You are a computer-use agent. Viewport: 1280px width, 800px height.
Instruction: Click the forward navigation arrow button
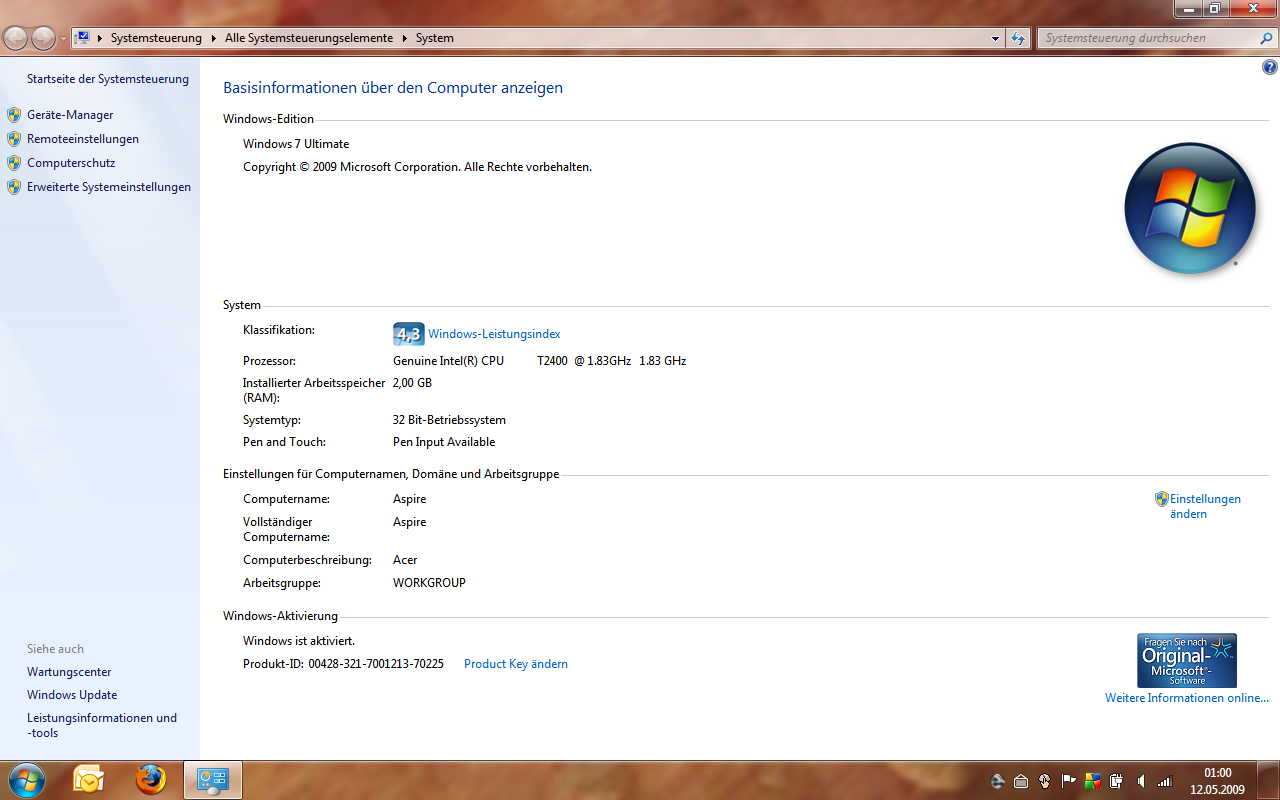click(43, 38)
